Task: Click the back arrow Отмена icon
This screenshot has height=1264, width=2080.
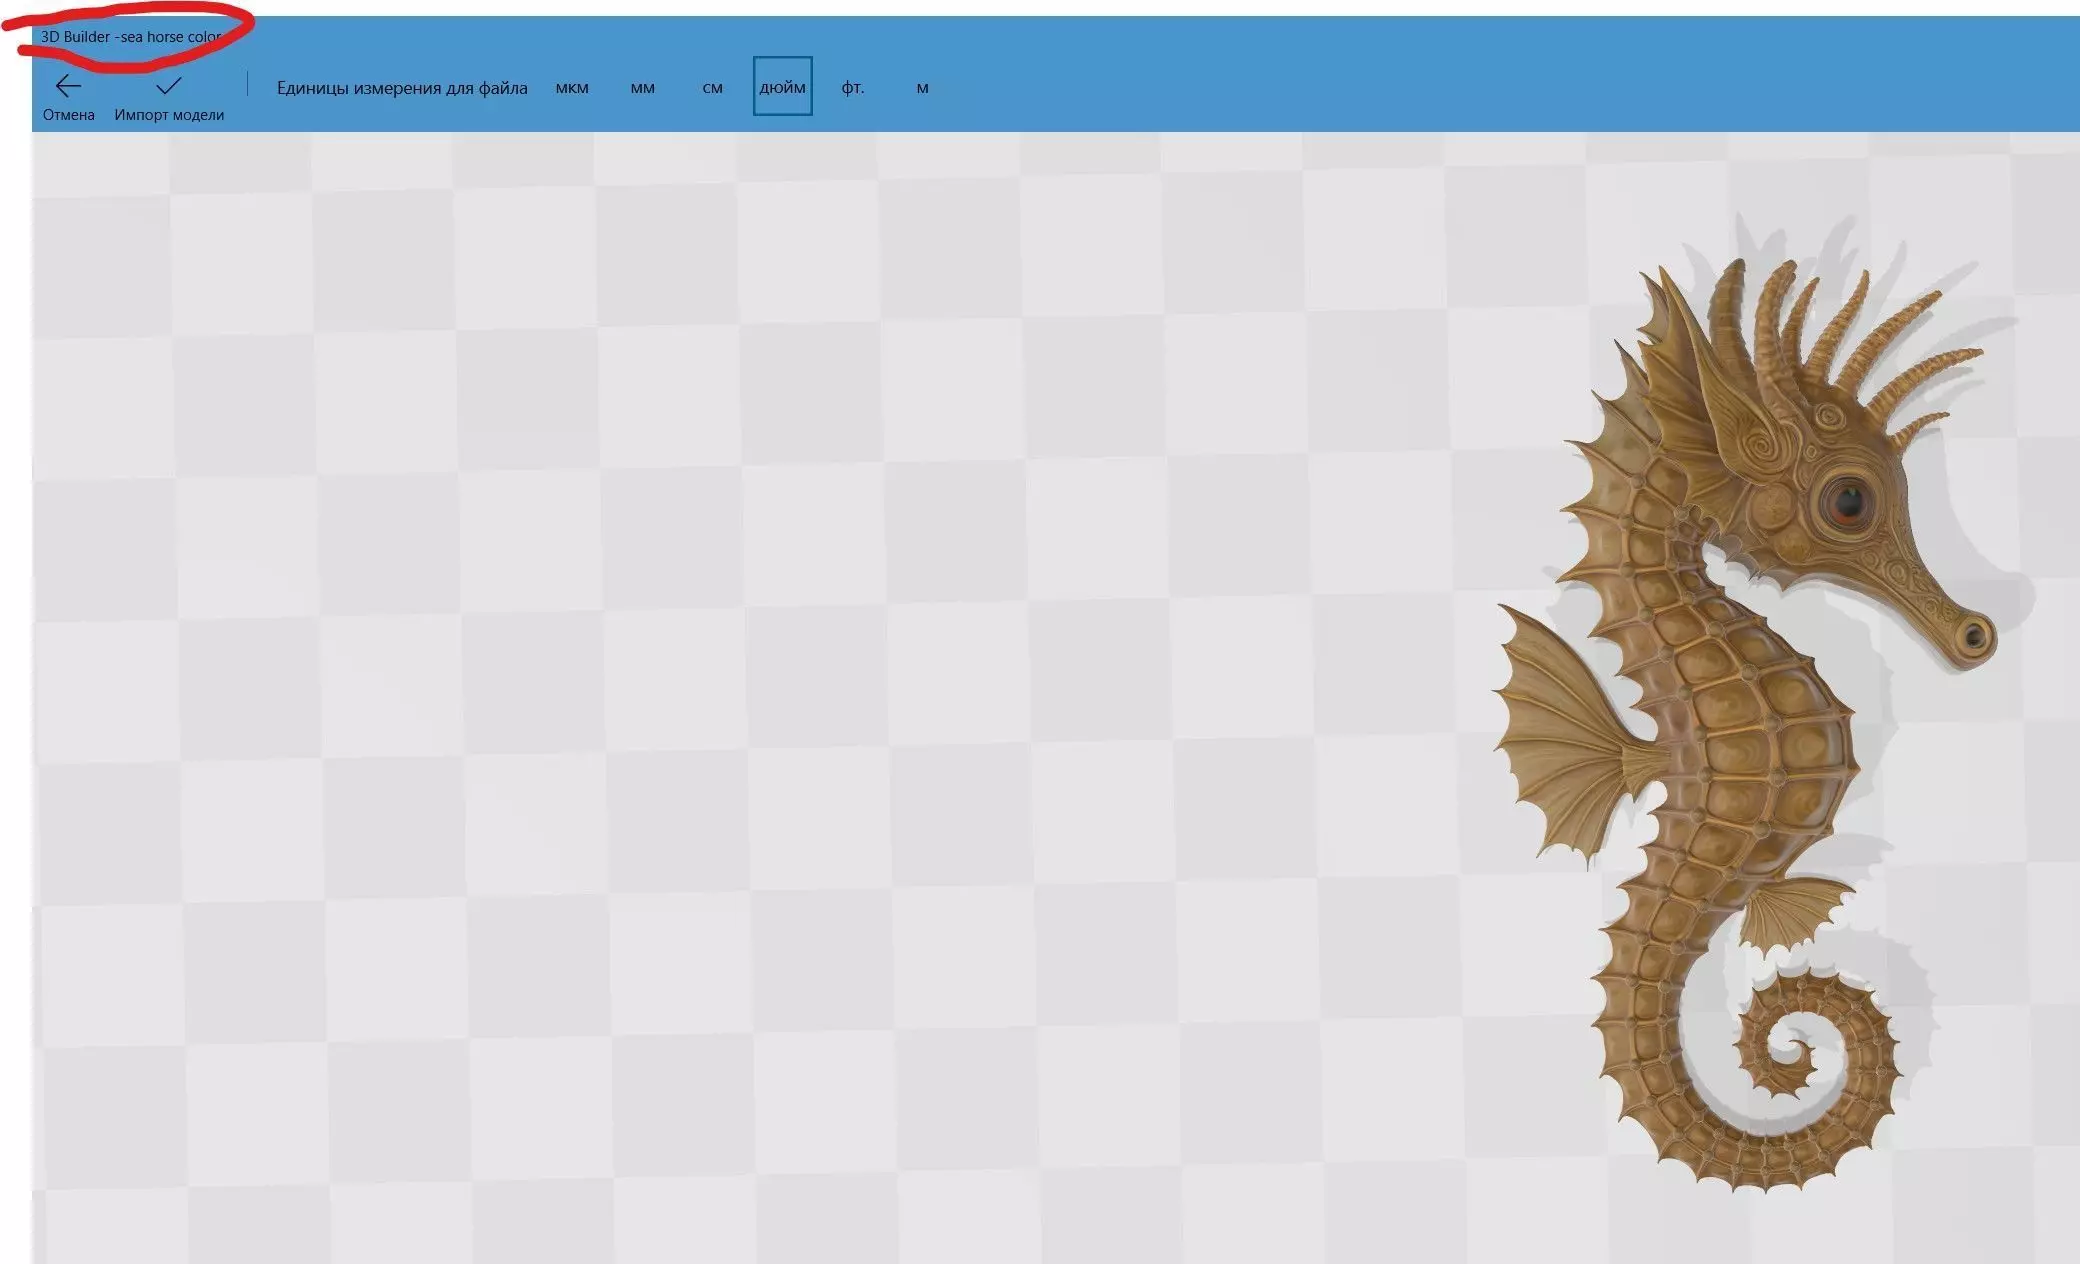Action: point(68,87)
